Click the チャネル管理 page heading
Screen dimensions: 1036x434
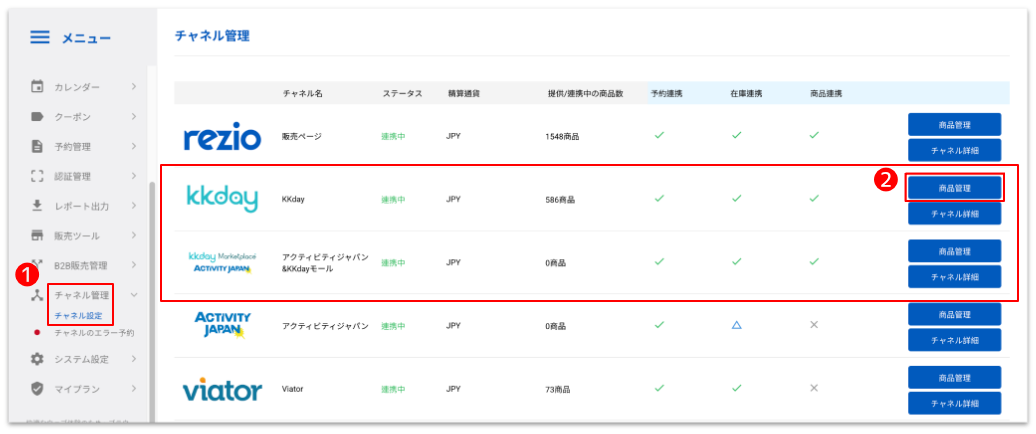pyautogui.click(x=212, y=36)
